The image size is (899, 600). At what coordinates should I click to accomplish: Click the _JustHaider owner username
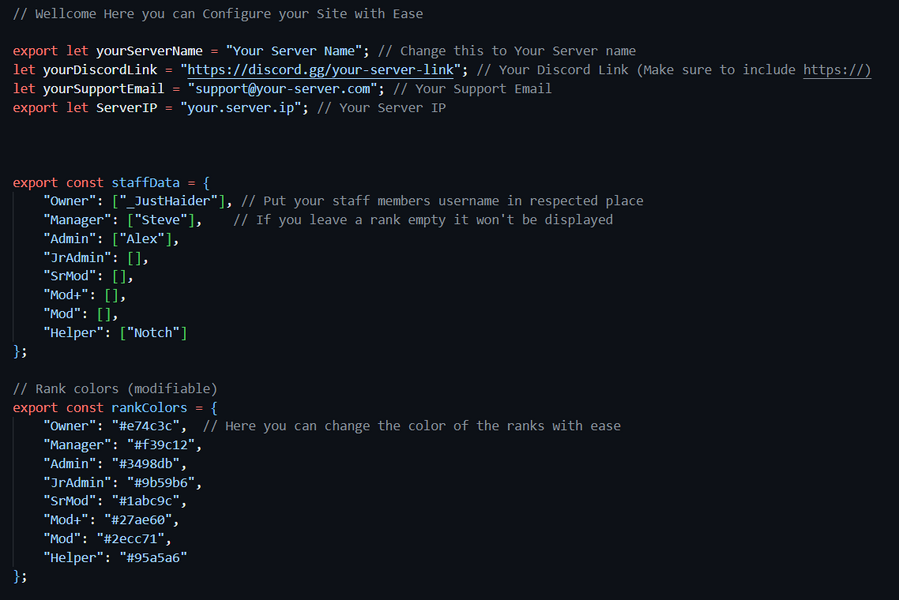169,201
